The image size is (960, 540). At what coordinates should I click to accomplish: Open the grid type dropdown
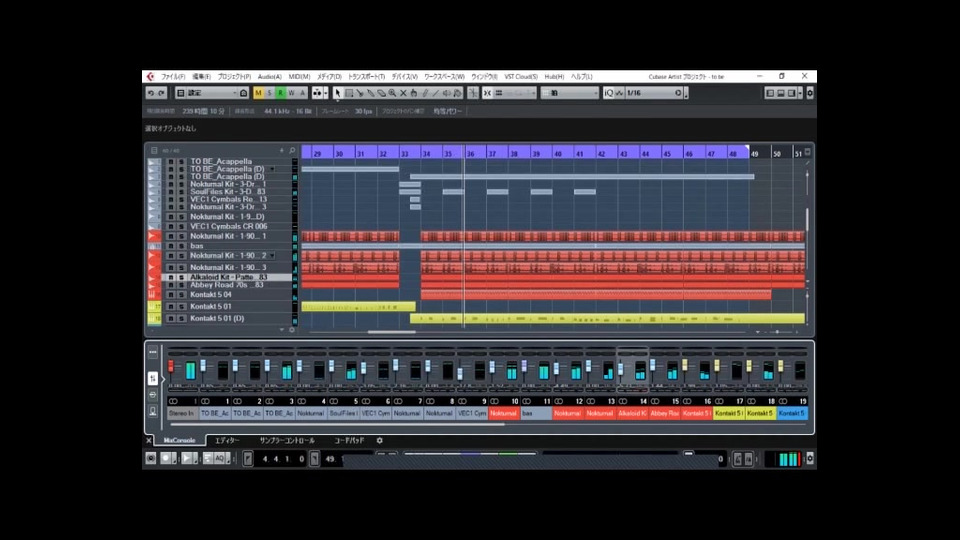point(569,93)
